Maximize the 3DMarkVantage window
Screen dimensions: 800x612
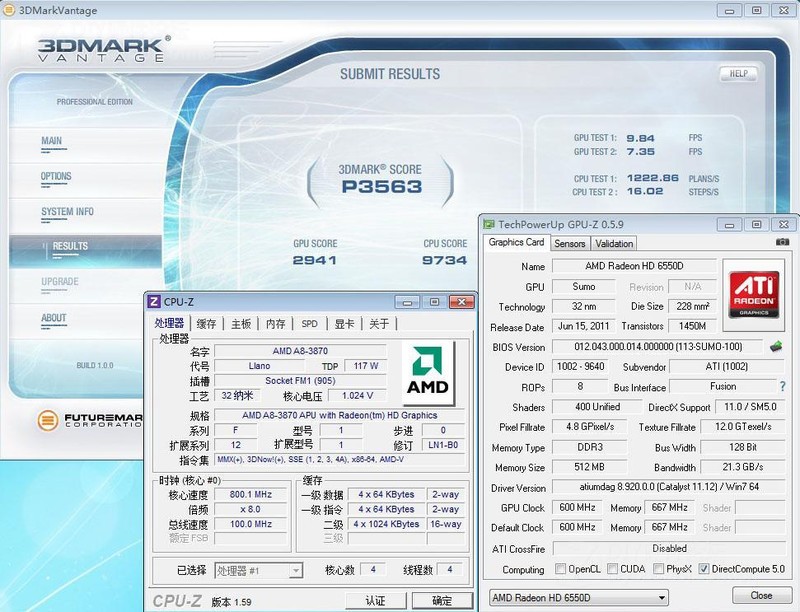(x=757, y=10)
